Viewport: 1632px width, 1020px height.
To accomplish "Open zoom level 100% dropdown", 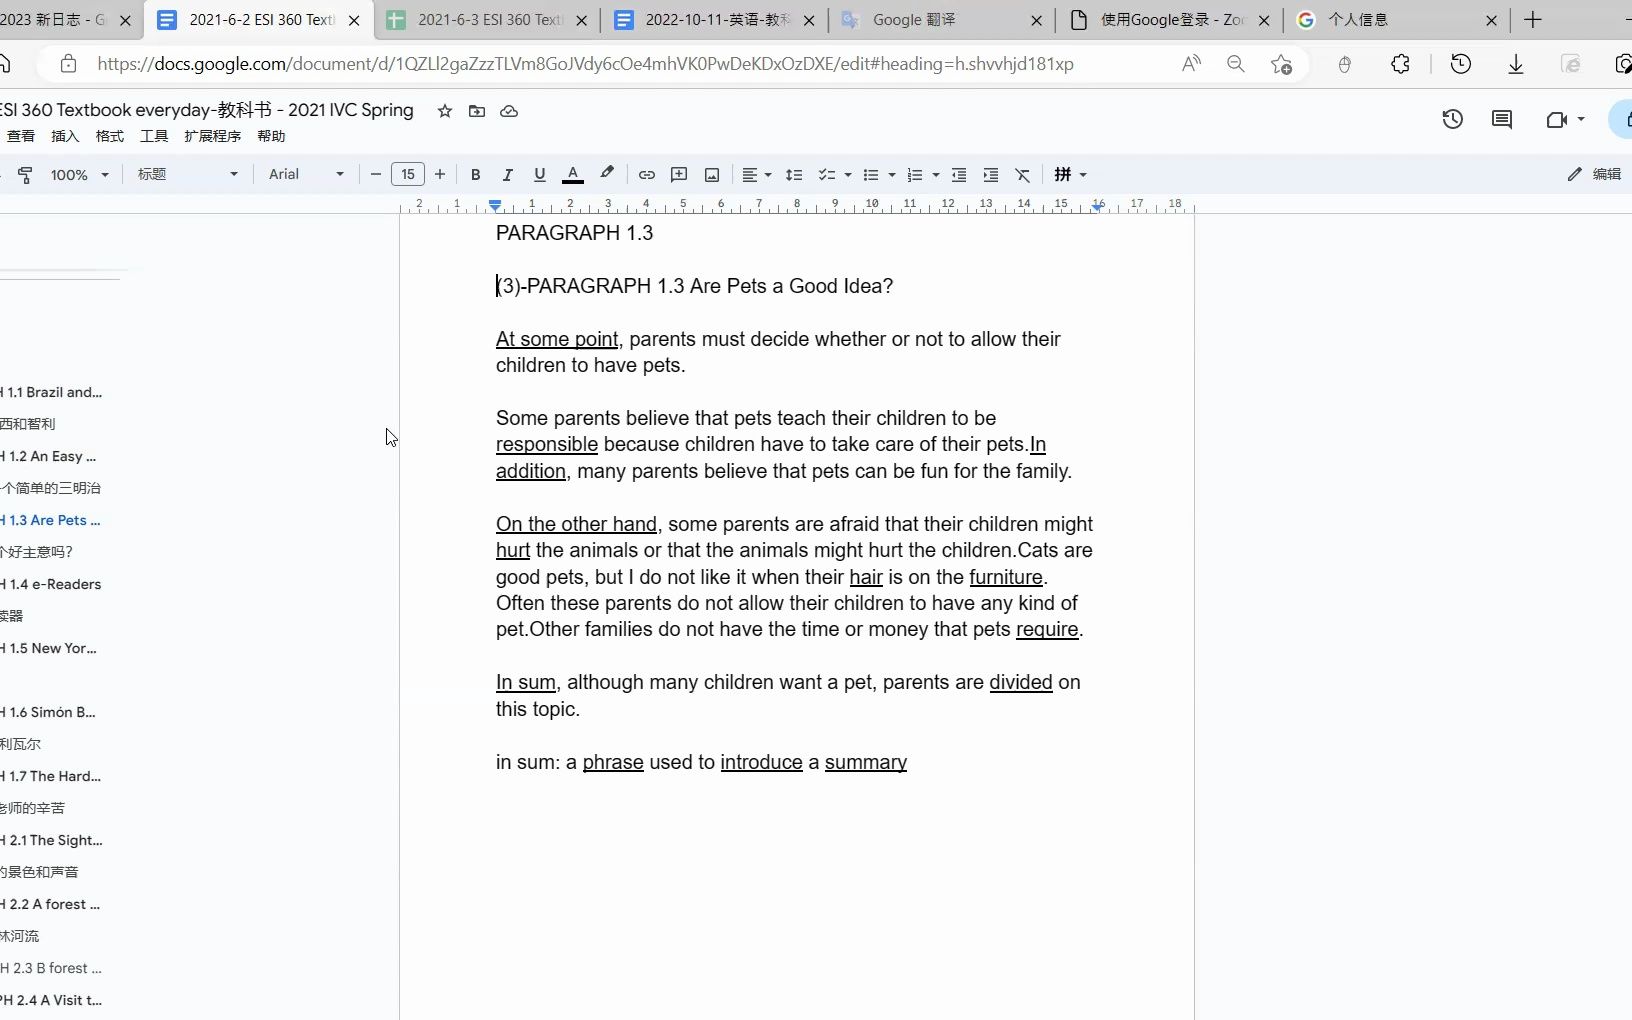I will coord(79,175).
